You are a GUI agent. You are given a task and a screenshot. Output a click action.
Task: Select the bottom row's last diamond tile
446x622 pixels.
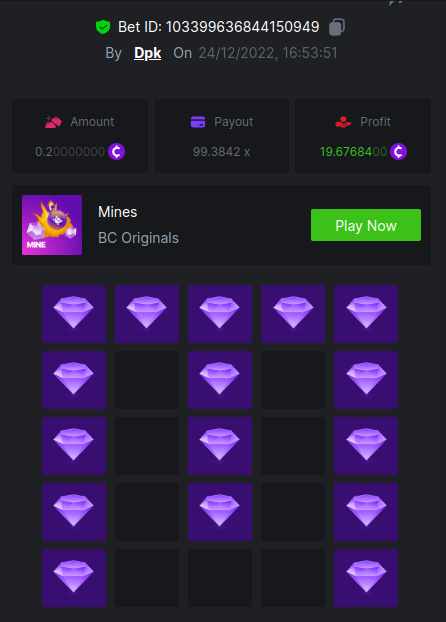tap(366, 578)
